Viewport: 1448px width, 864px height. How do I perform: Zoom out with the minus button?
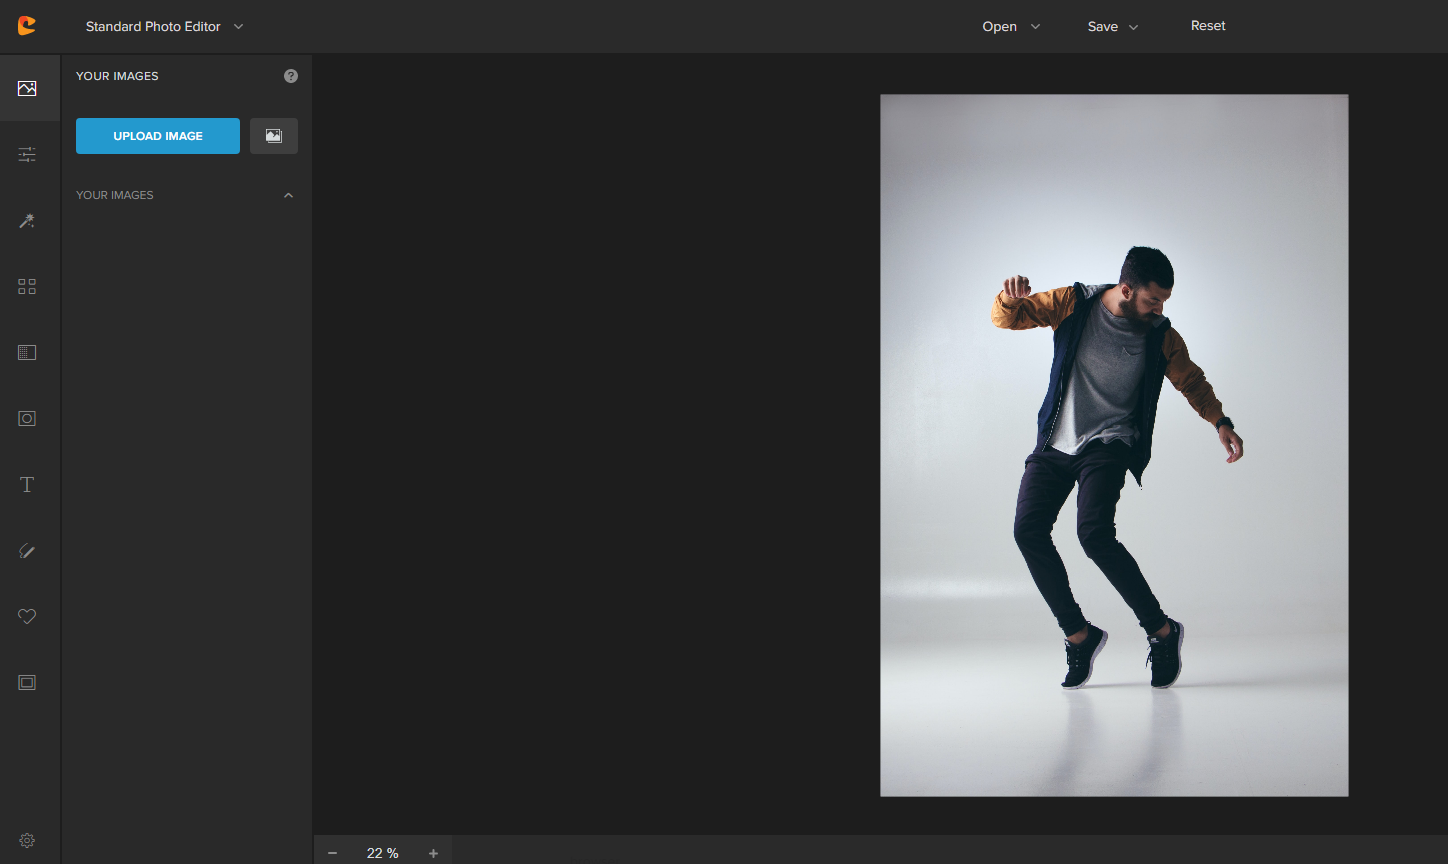coord(333,853)
